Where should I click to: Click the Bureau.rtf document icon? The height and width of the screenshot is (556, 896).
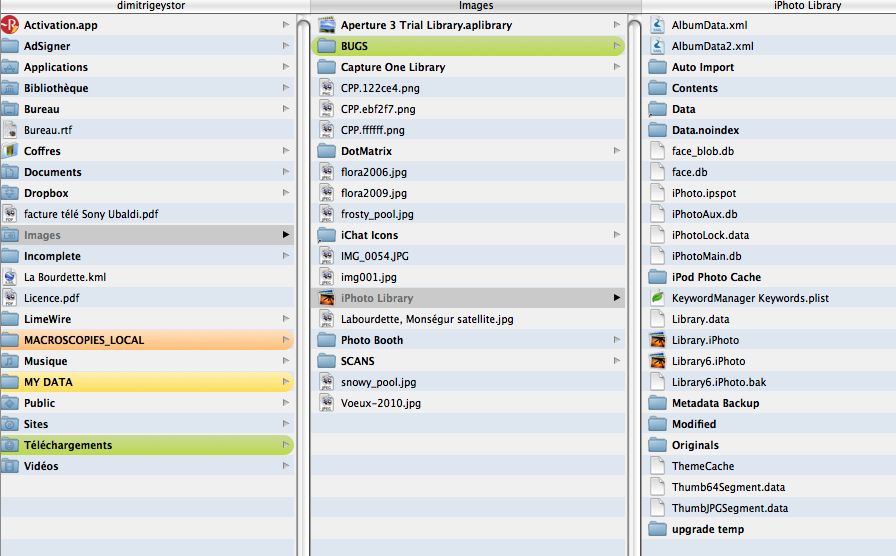10,130
